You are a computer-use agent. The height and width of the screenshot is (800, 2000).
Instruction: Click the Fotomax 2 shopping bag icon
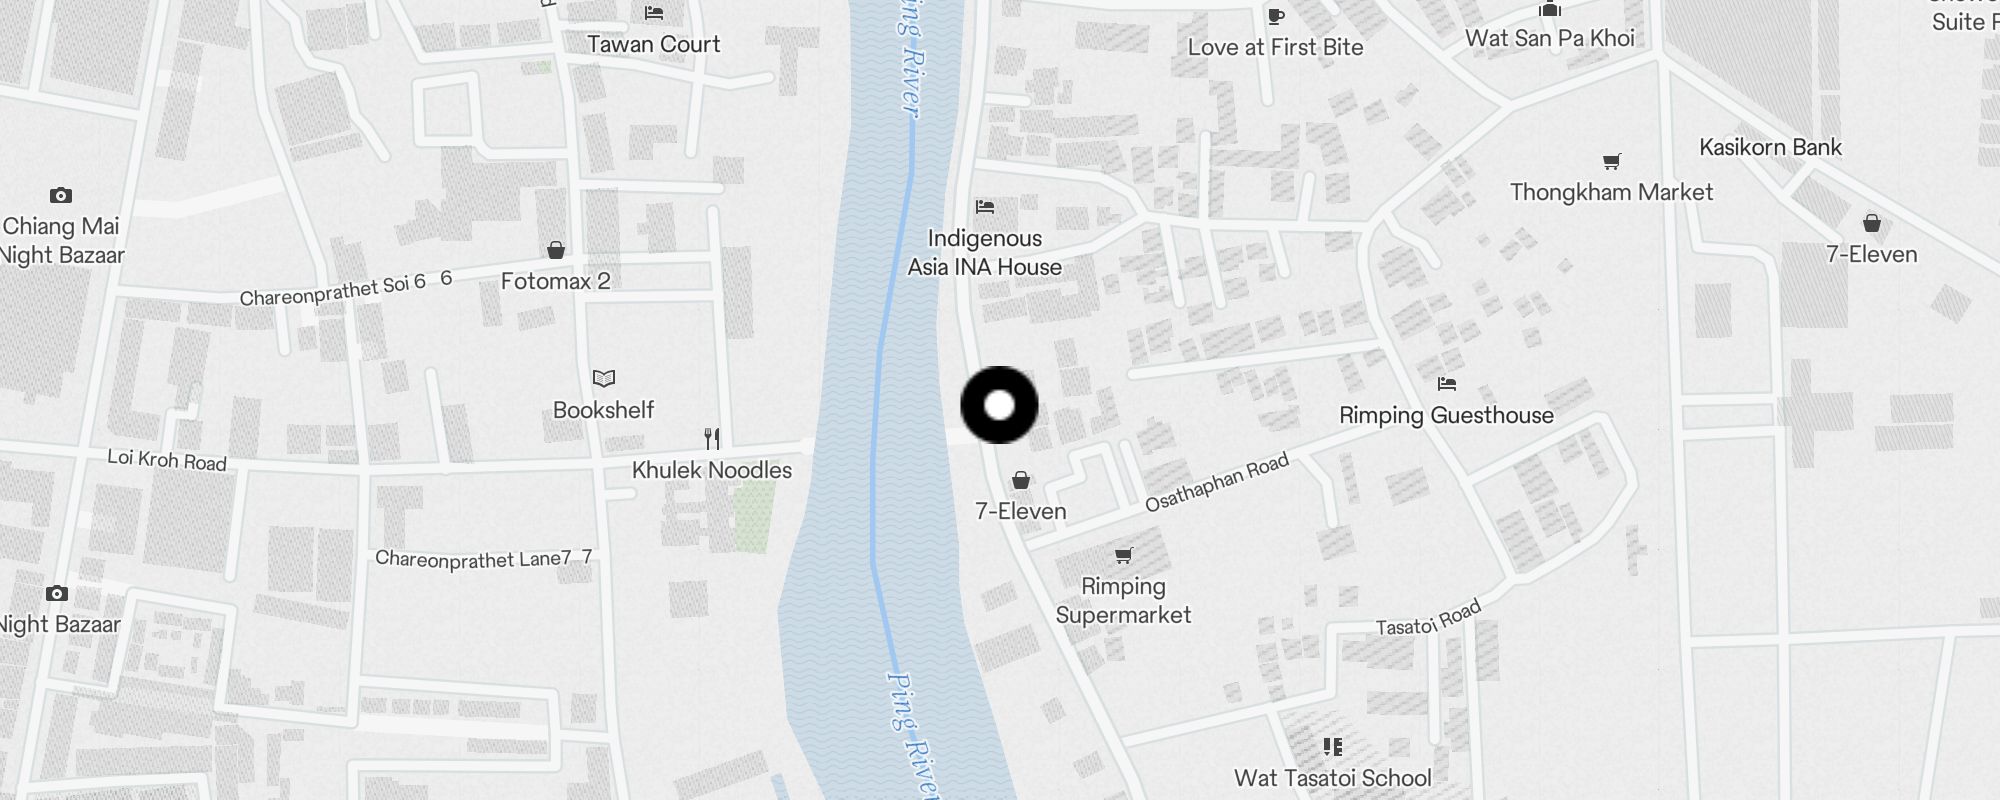[x=556, y=249]
